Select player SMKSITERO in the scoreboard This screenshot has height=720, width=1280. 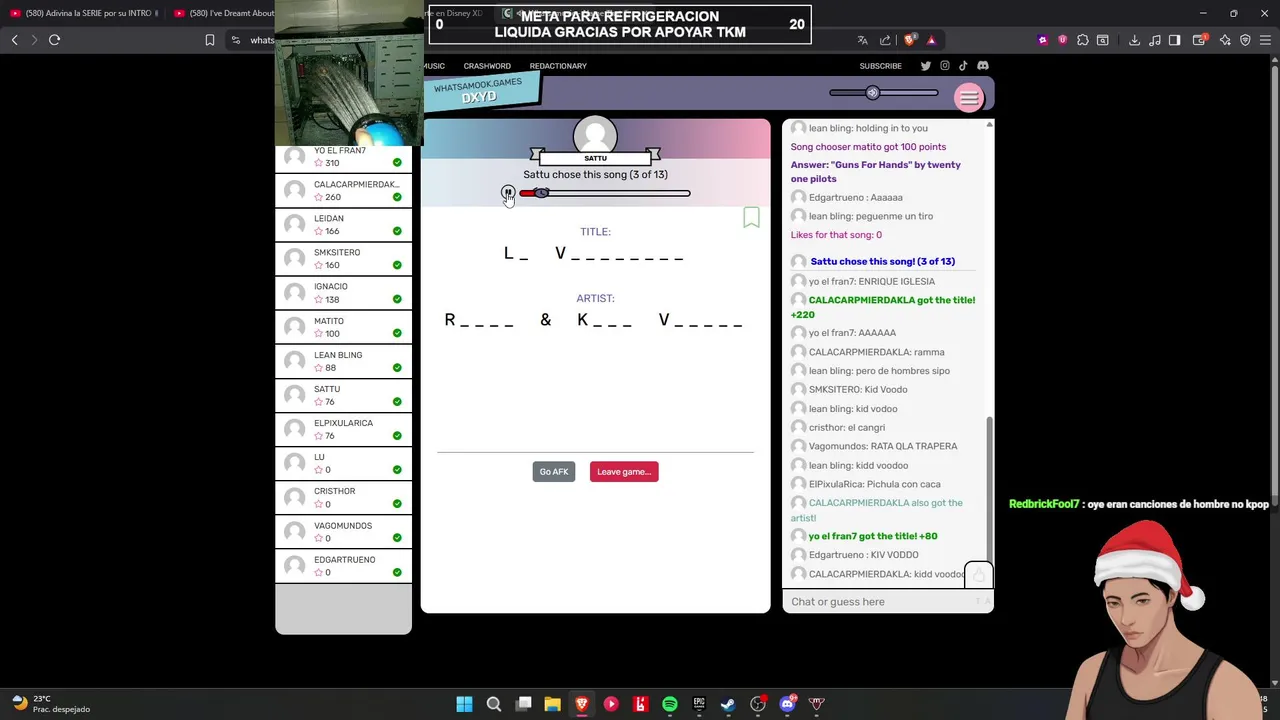[343, 258]
